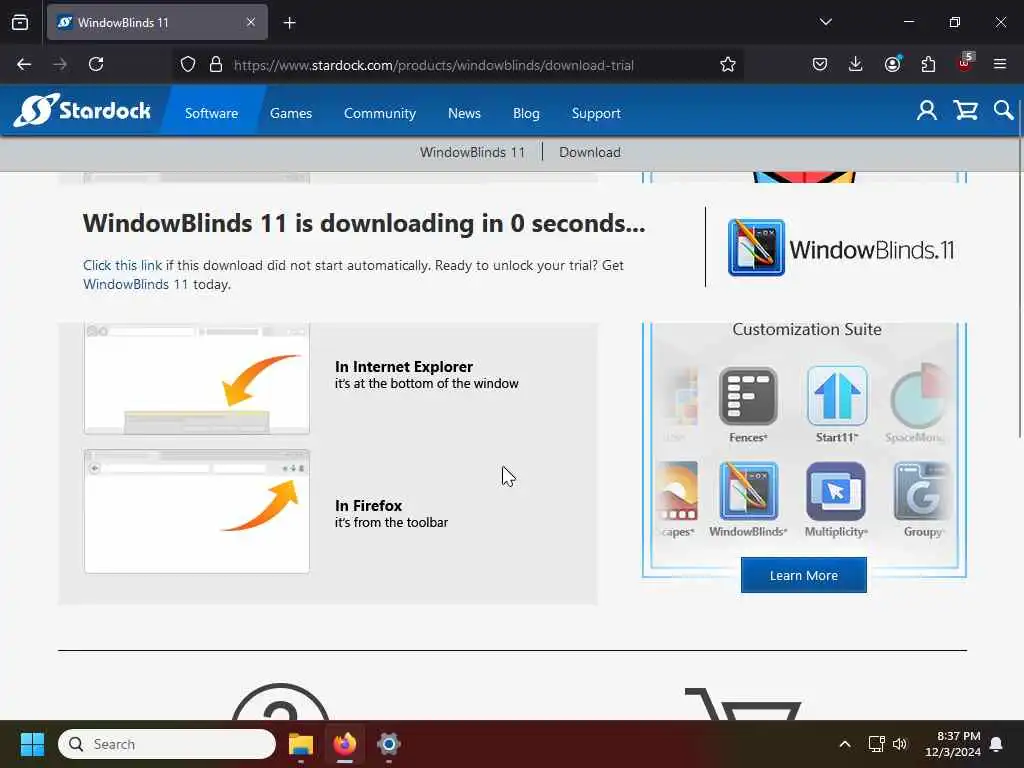Open the volume speaker tray icon

900,744
